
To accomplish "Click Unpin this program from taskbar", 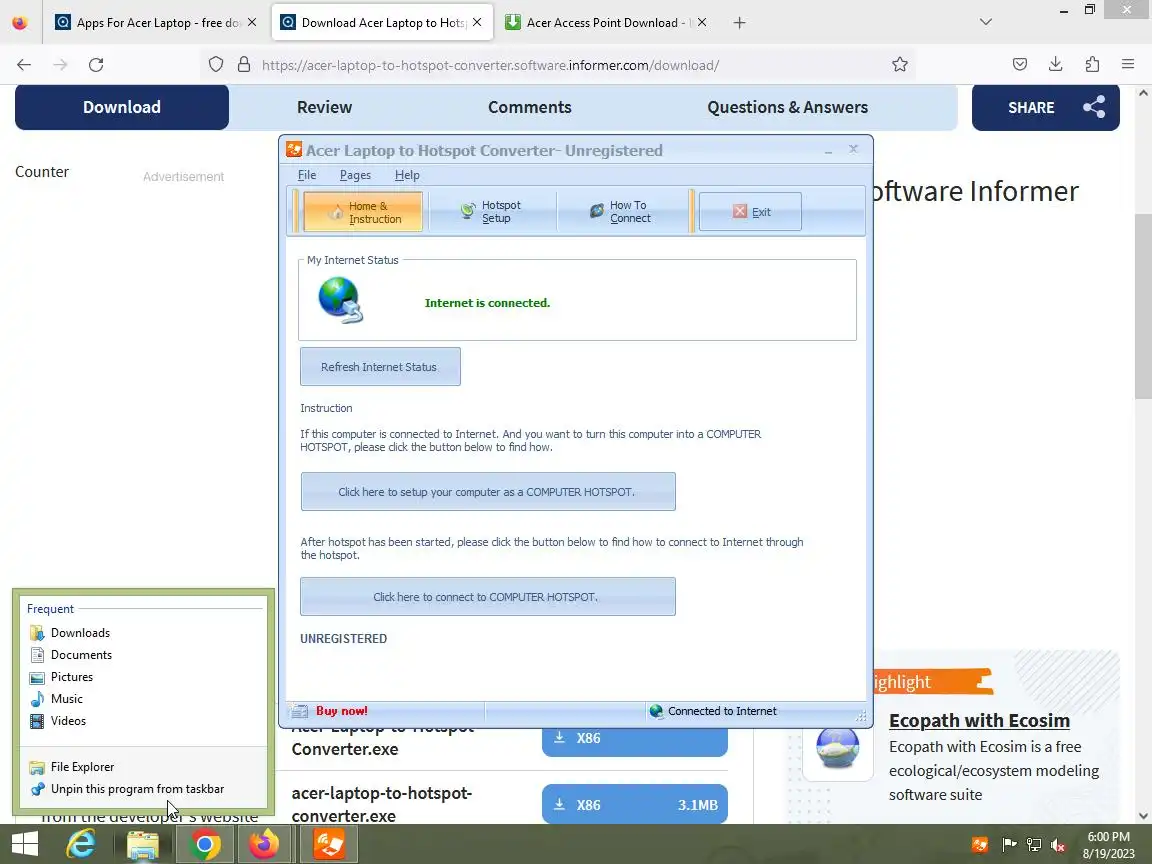I will click(x=143, y=788).
